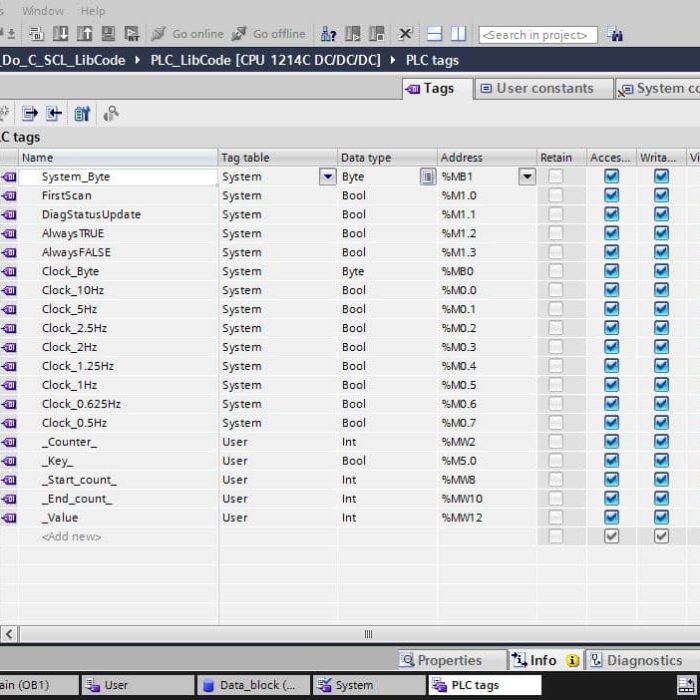Image resolution: width=700 pixels, height=700 pixels.
Task: Switch to the User constants tab
Action: (543, 89)
